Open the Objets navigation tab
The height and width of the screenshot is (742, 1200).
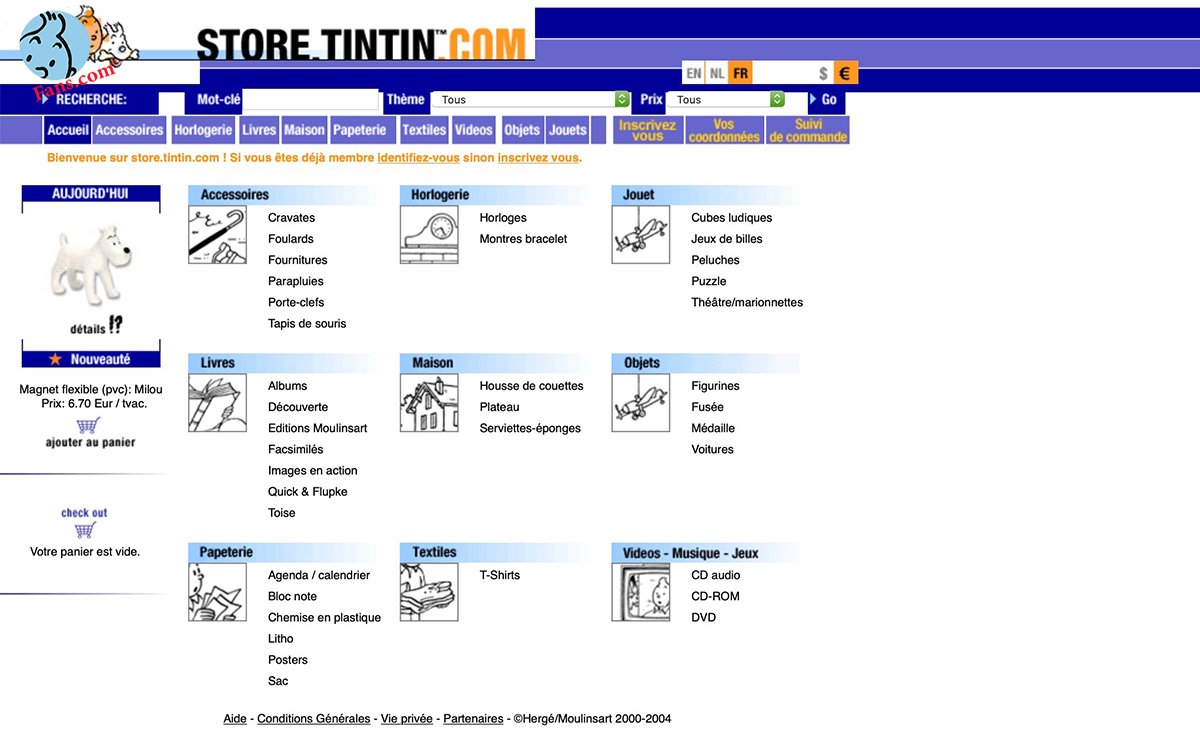522,130
